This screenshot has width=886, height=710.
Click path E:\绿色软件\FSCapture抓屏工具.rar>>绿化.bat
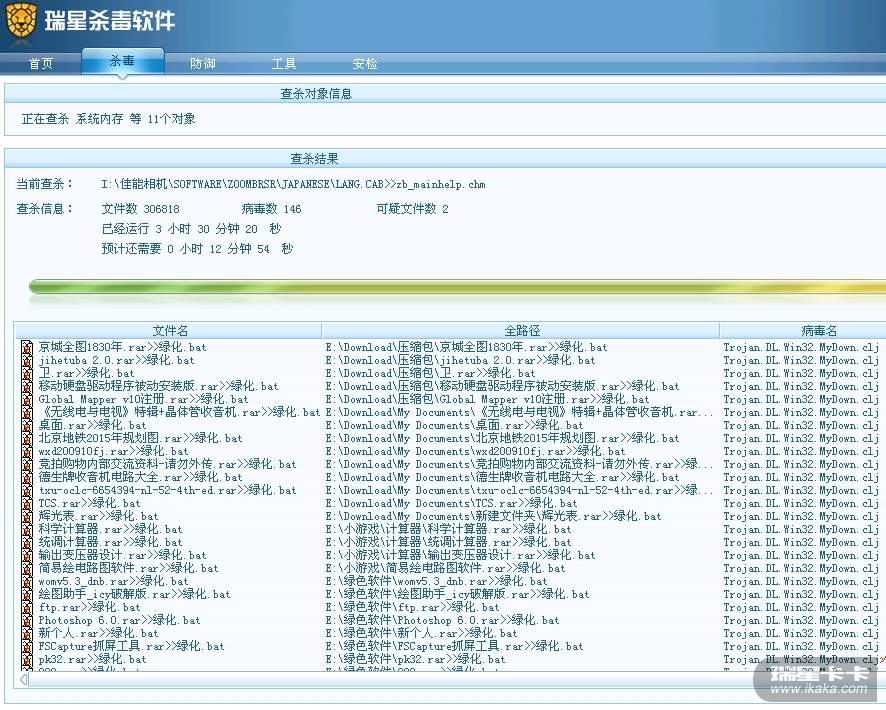click(454, 646)
